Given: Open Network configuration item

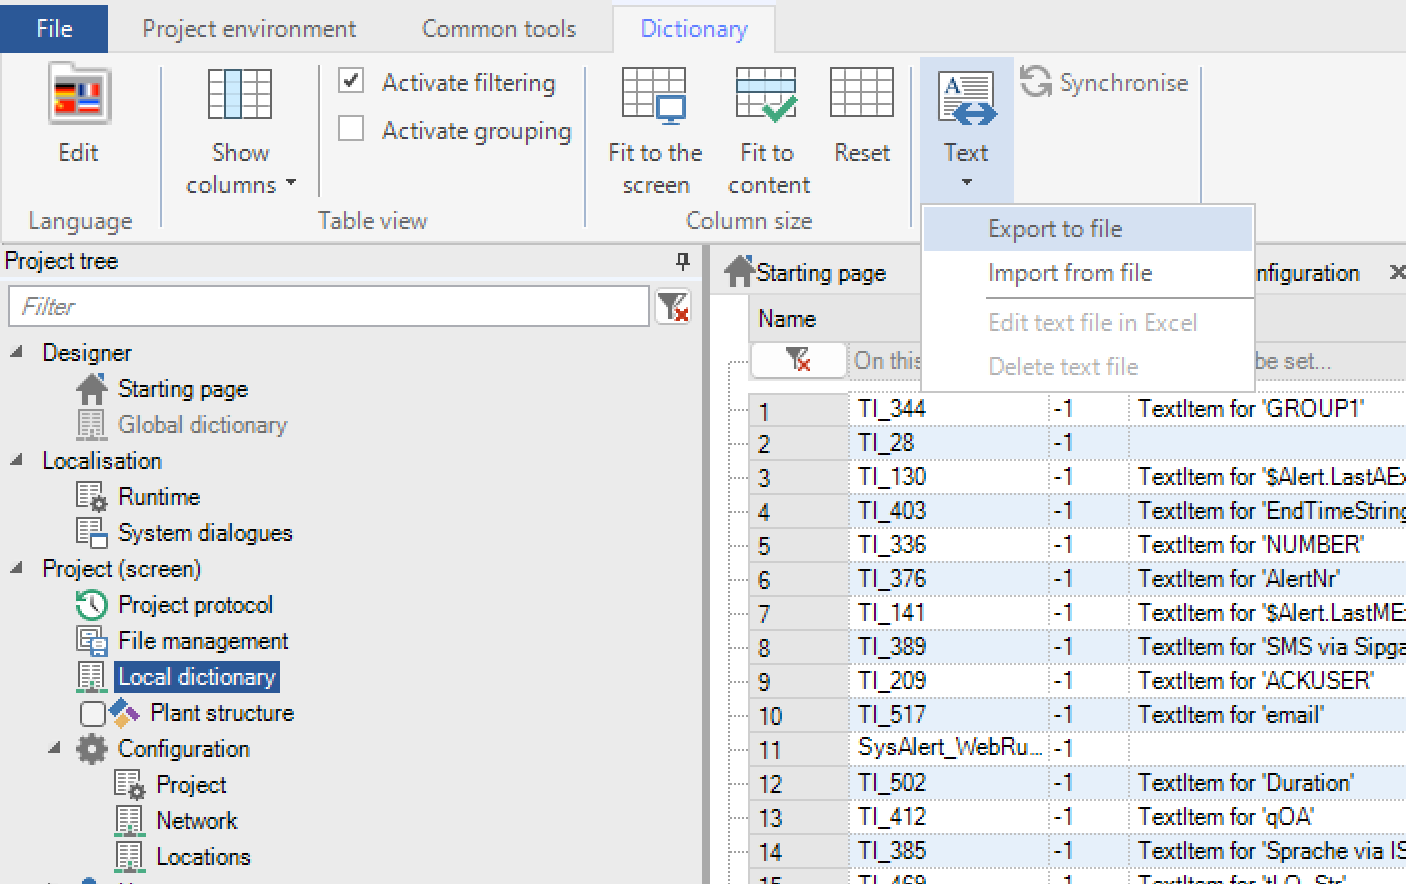Looking at the screenshot, I should tap(197, 821).
